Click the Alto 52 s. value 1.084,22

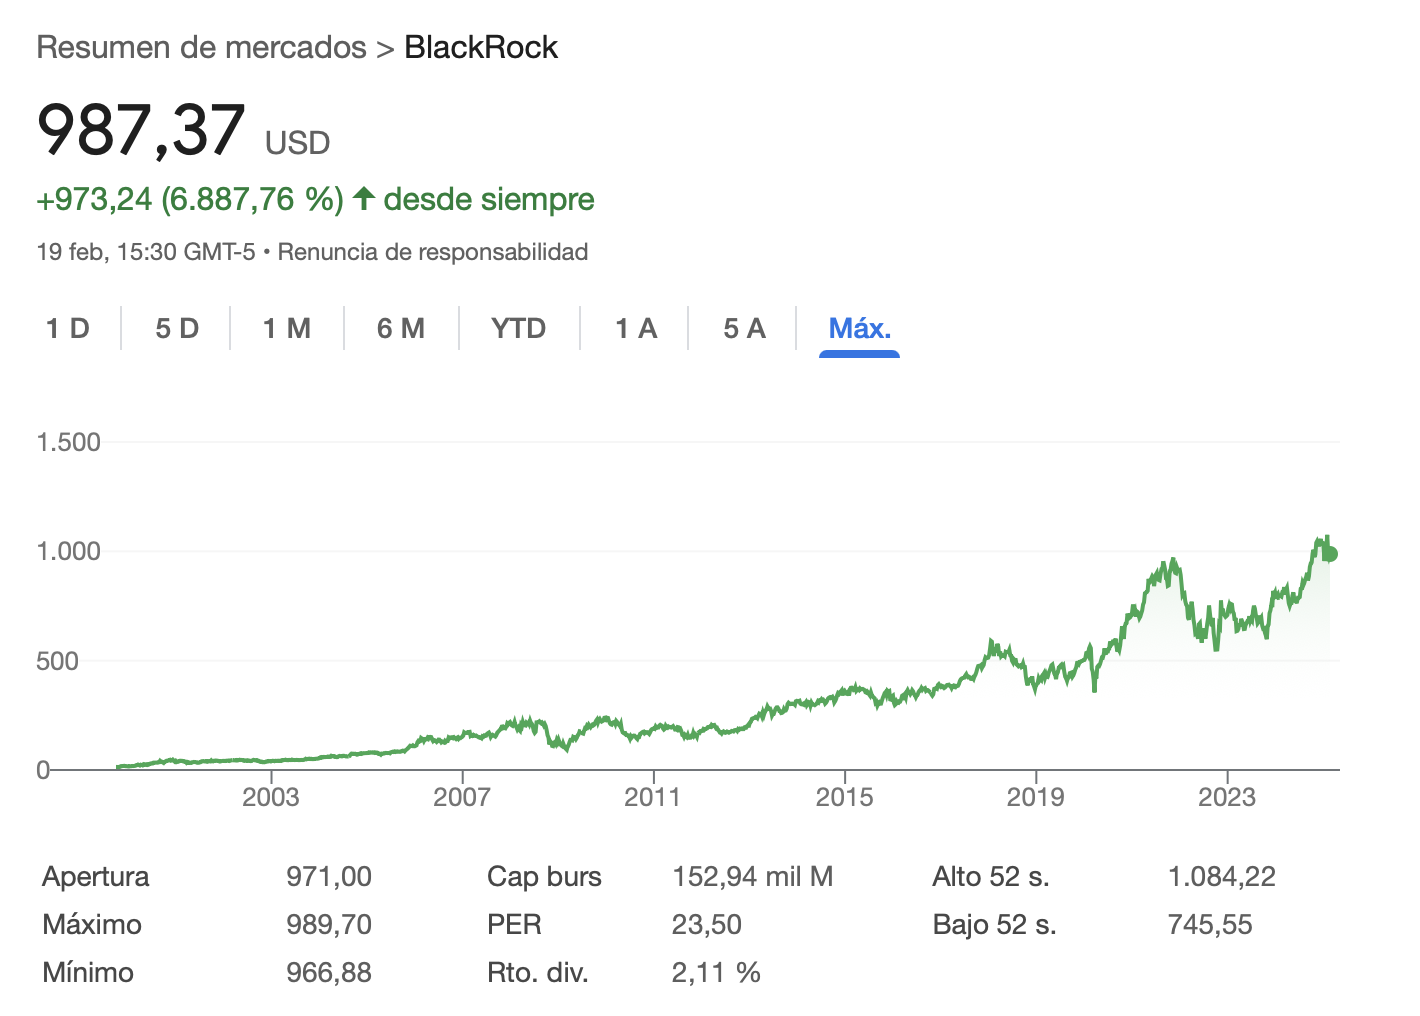point(1222,877)
